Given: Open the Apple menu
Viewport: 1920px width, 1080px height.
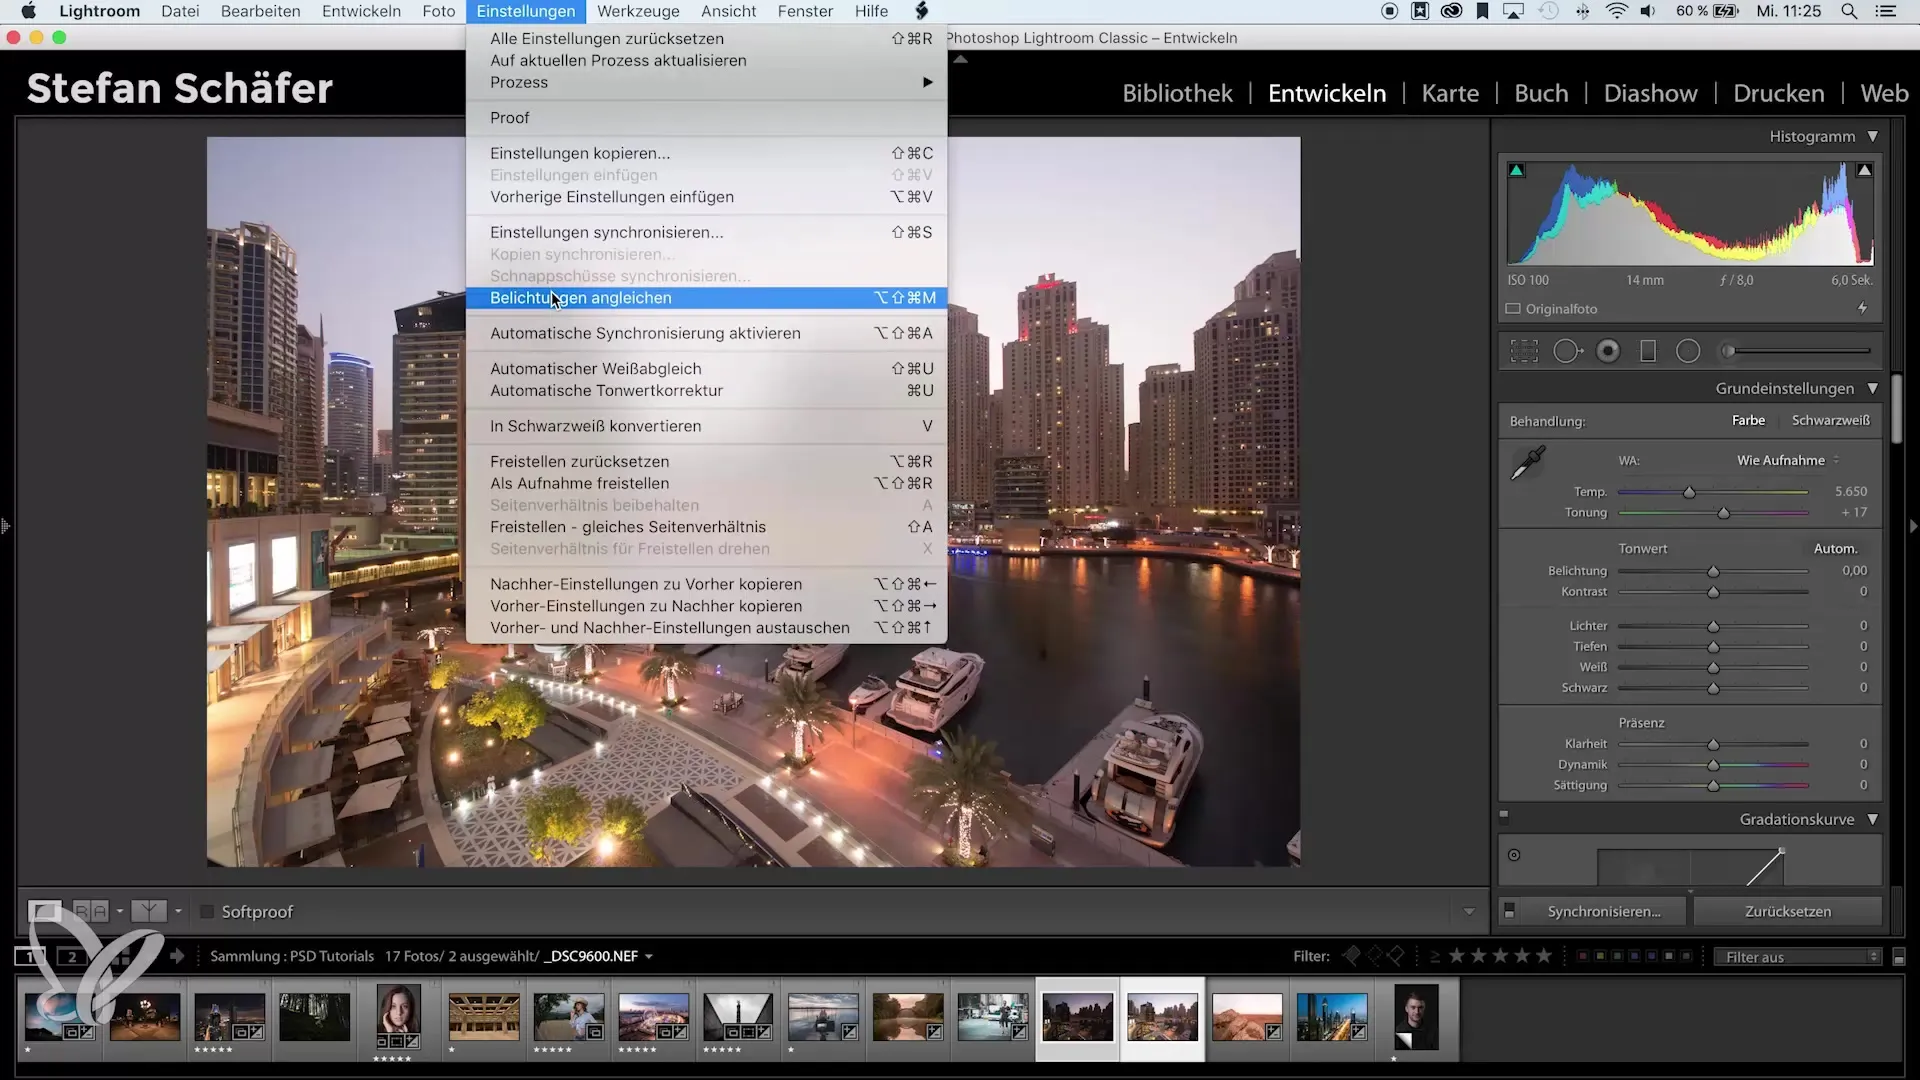Looking at the screenshot, I should pyautogui.click(x=28, y=11).
